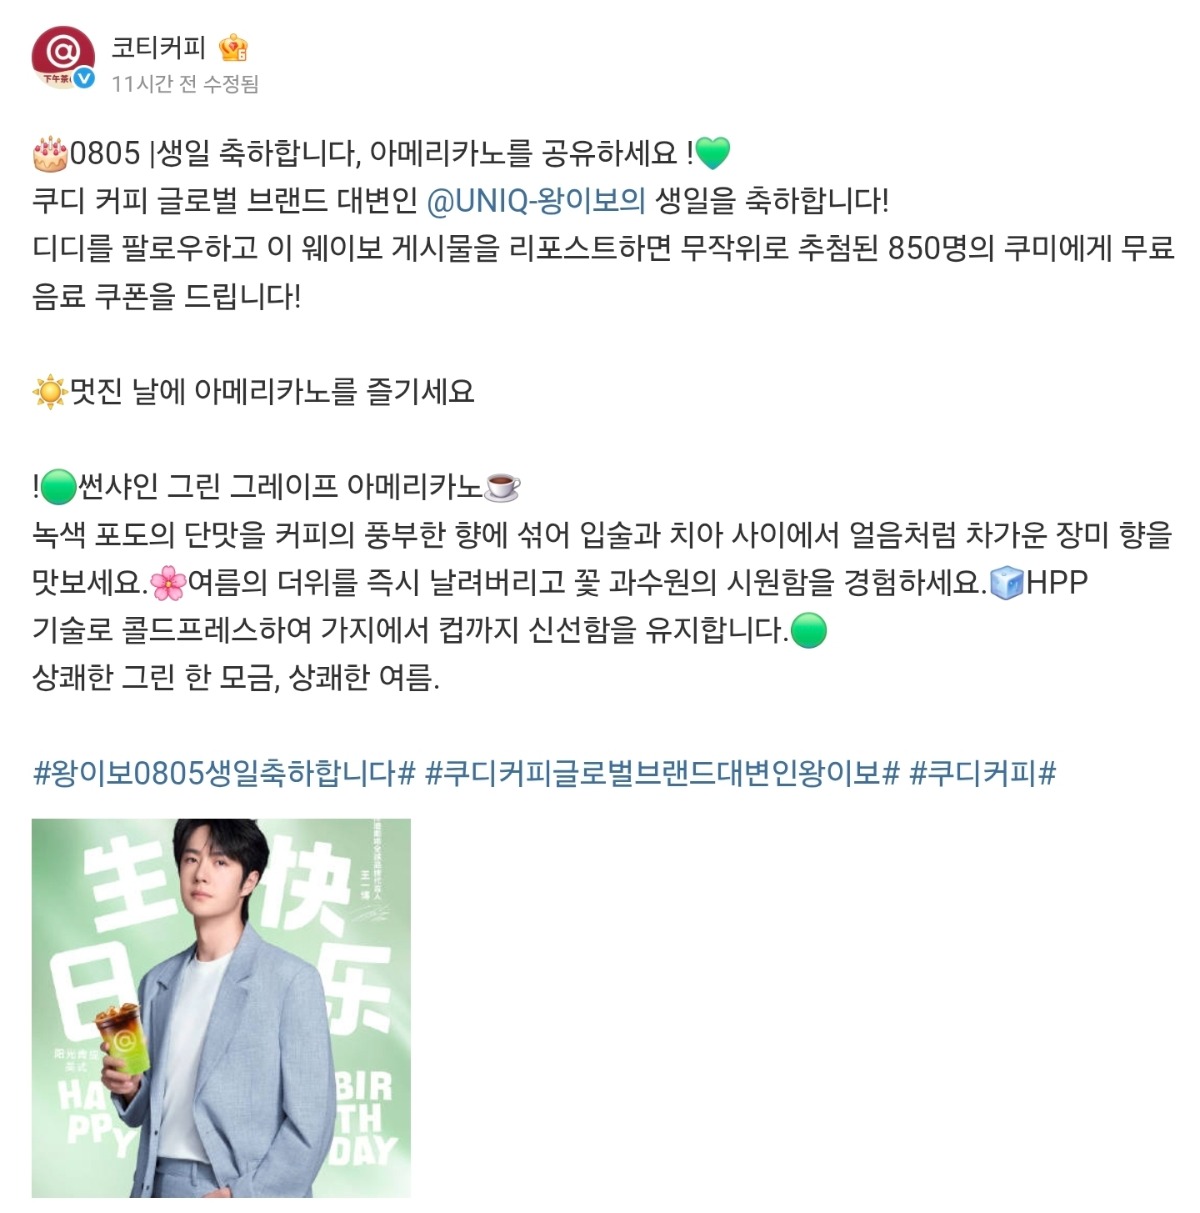The image size is (1200, 1213).
Task: Click the ice cube emoji before HPP
Action: coord(1007,582)
